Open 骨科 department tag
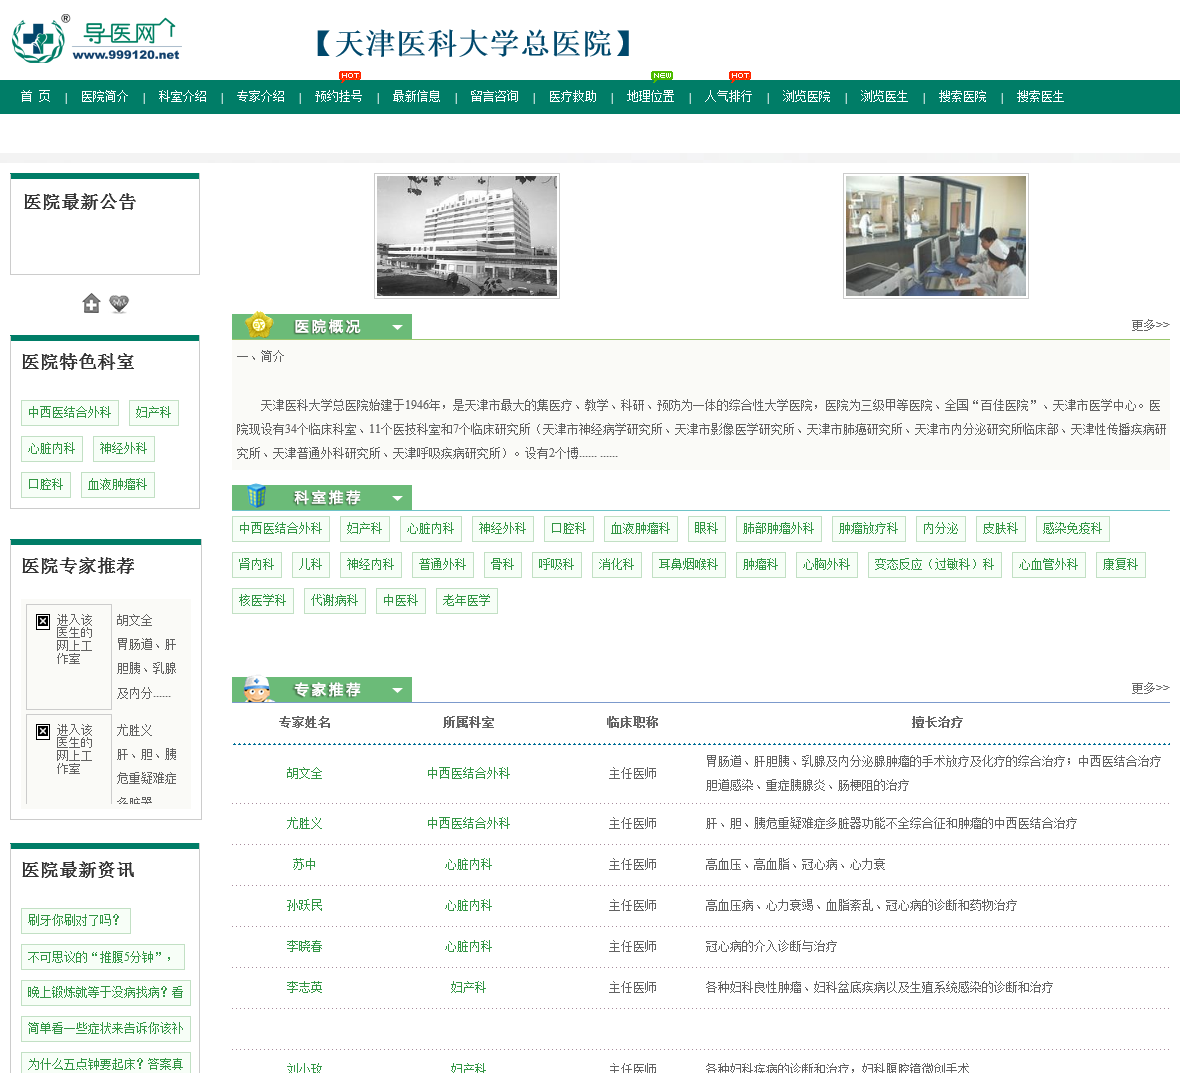 502,564
